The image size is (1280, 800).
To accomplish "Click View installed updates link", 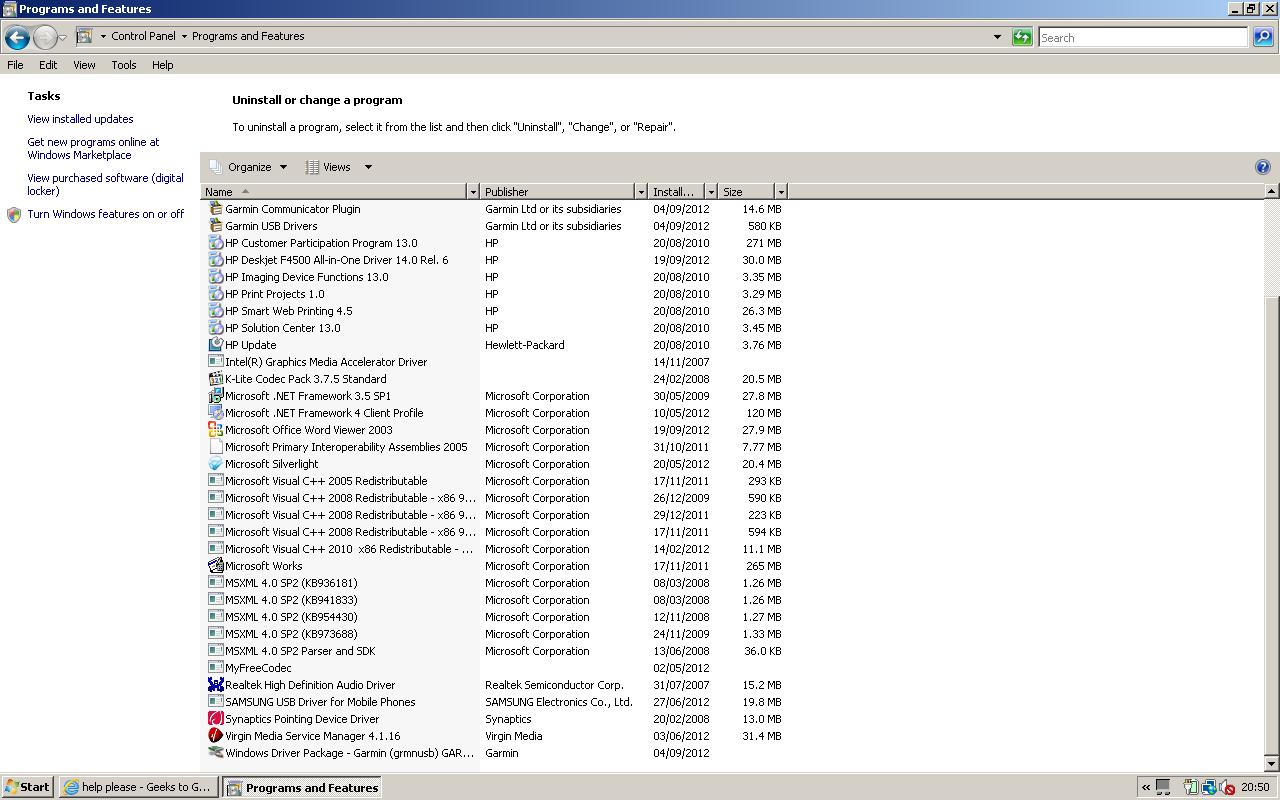I will coord(80,119).
